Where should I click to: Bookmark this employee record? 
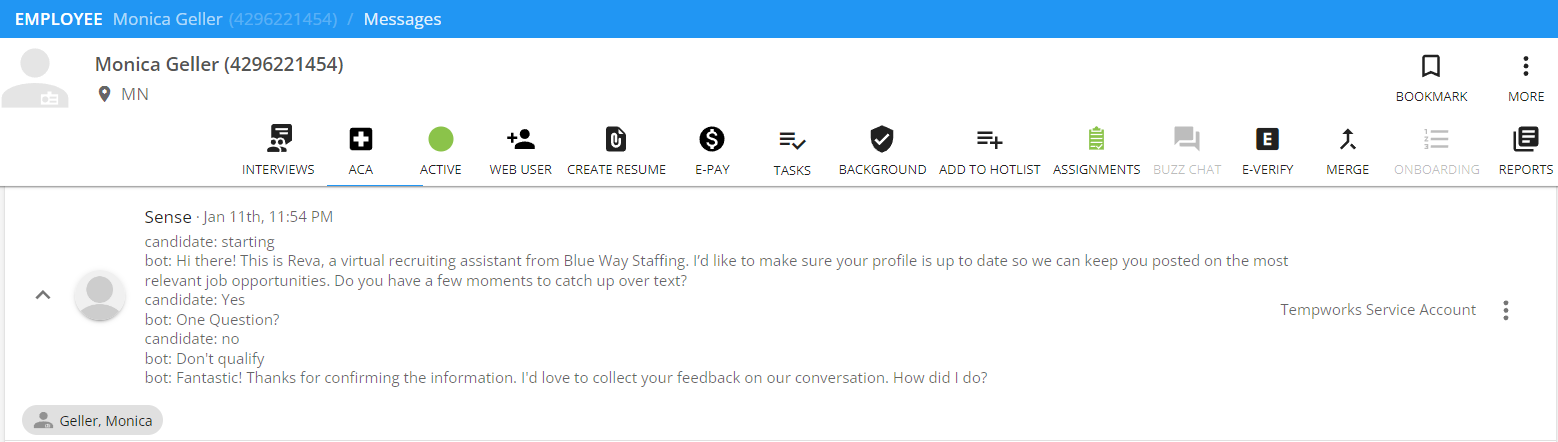point(1431,67)
